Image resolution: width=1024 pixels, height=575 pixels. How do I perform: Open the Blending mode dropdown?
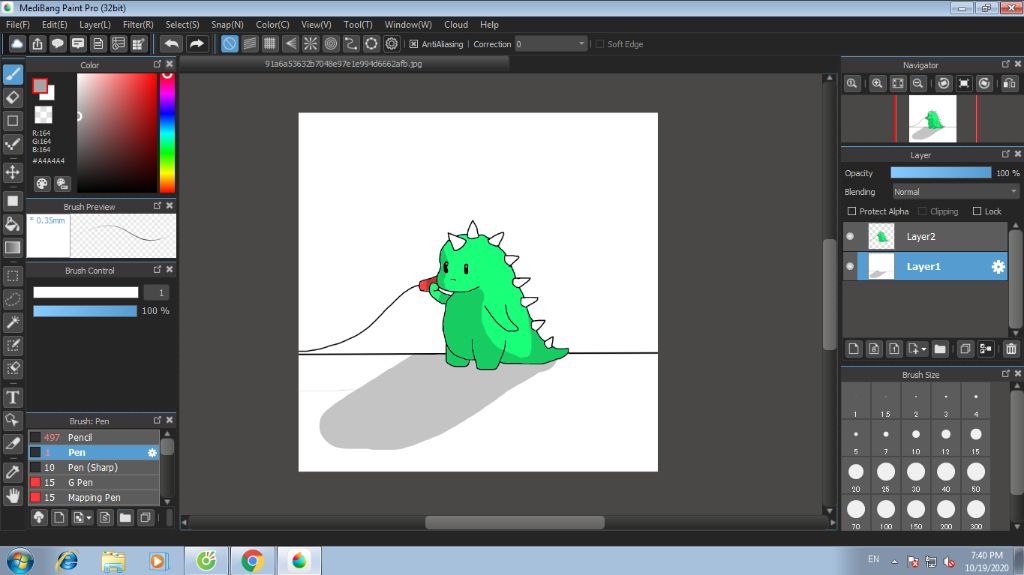point(956,191)
